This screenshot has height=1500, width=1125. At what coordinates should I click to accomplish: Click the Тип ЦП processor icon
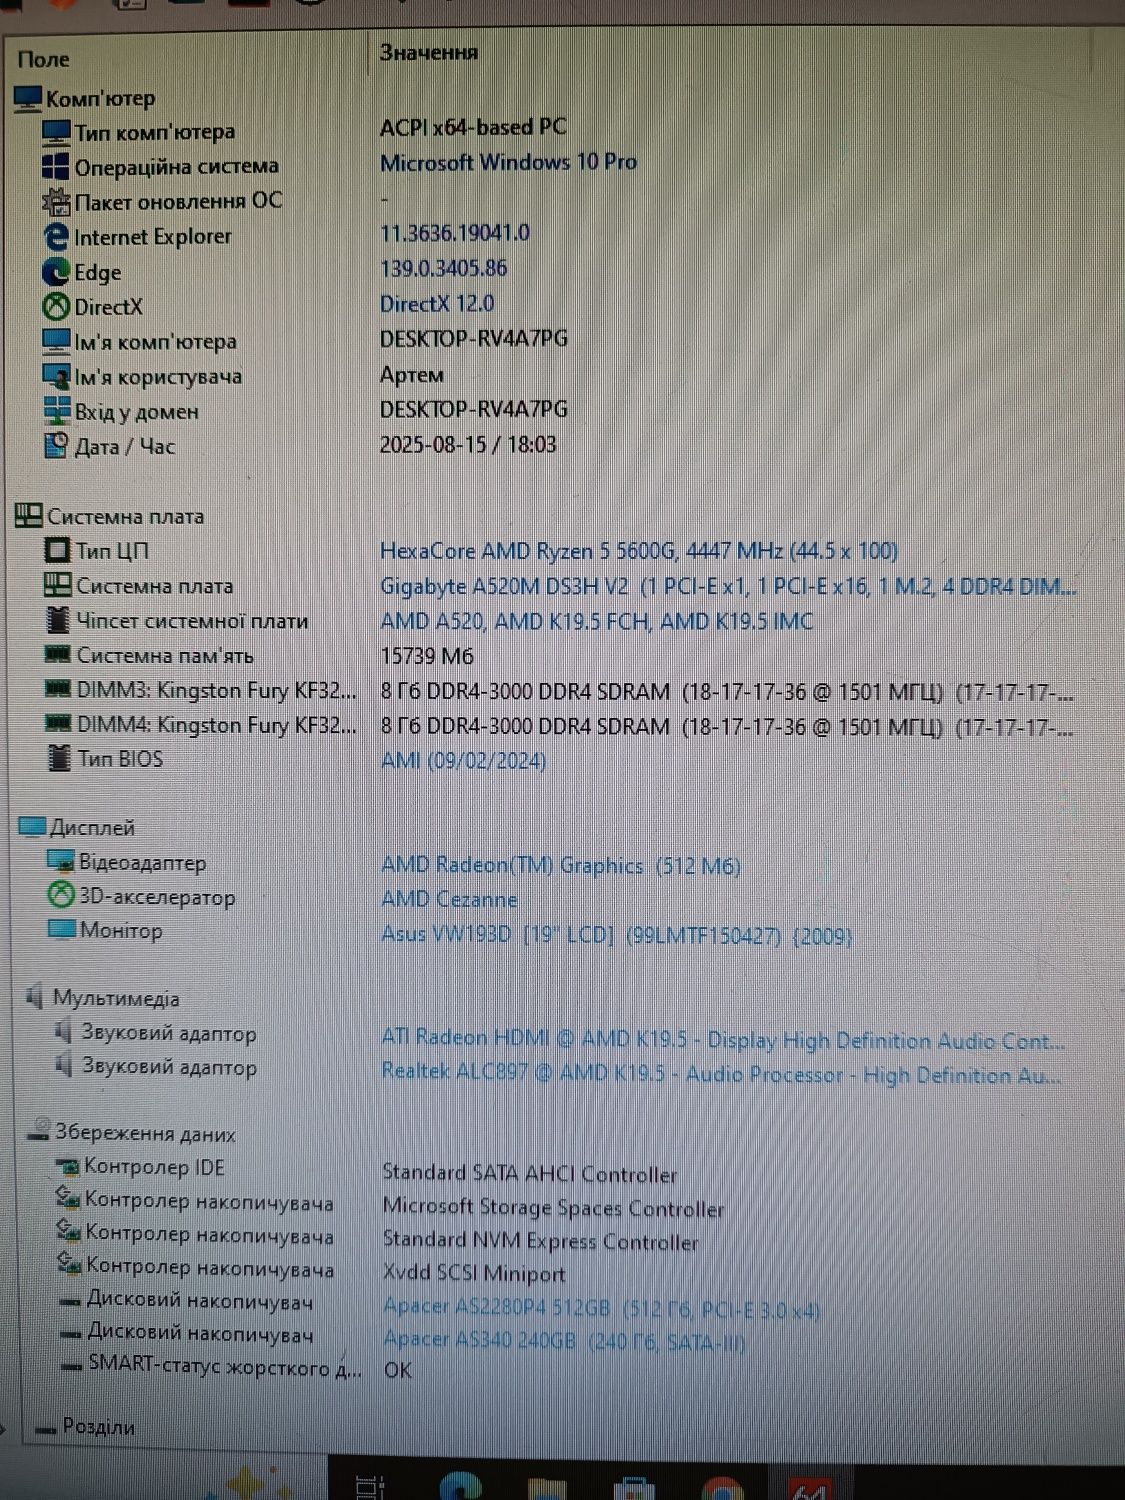[x=58, y=550]
